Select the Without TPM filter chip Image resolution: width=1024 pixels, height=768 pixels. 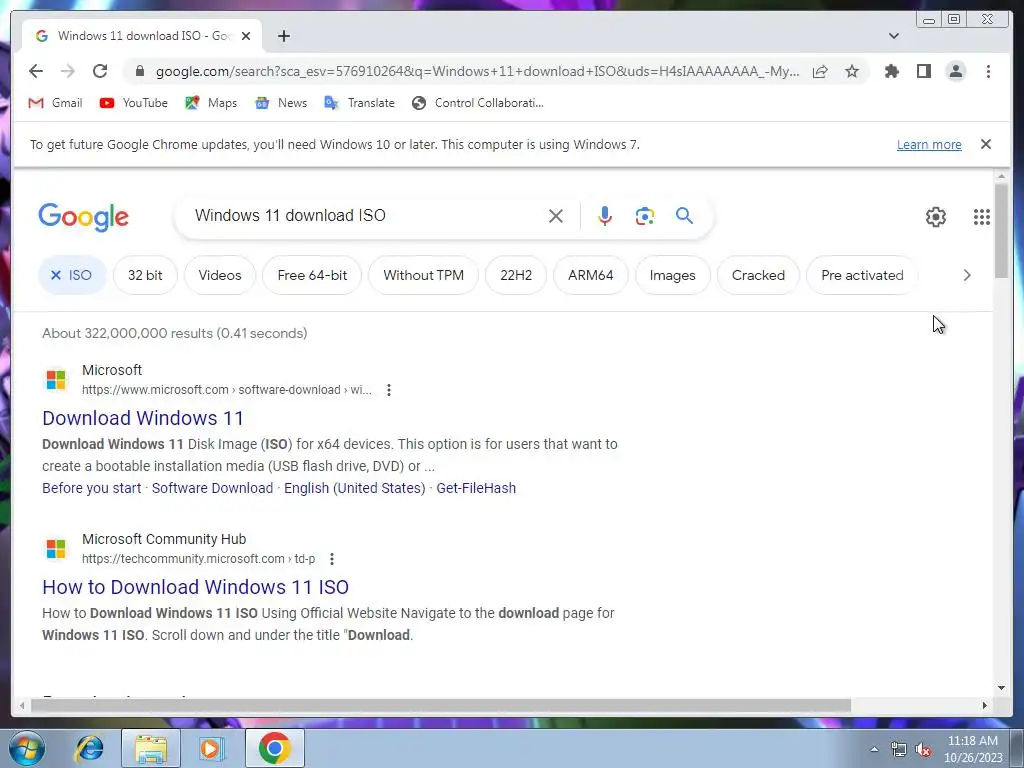pyautogui.click(x=423, y=275)
